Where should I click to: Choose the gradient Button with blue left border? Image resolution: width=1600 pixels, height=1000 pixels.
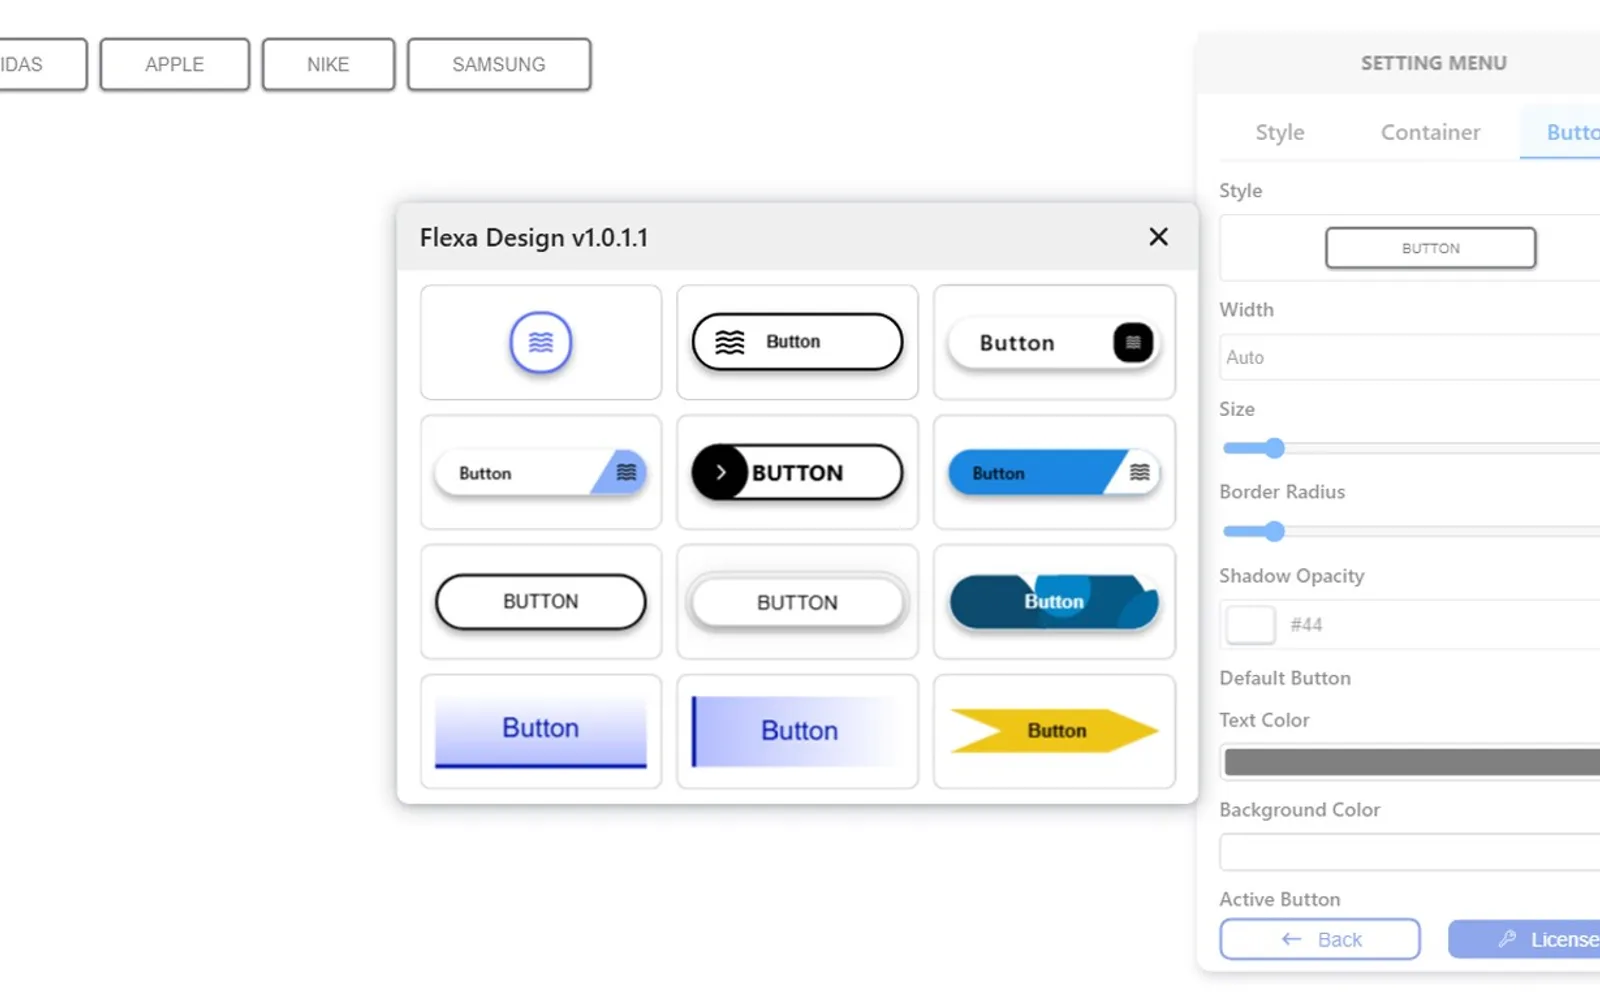coord(797,731)
